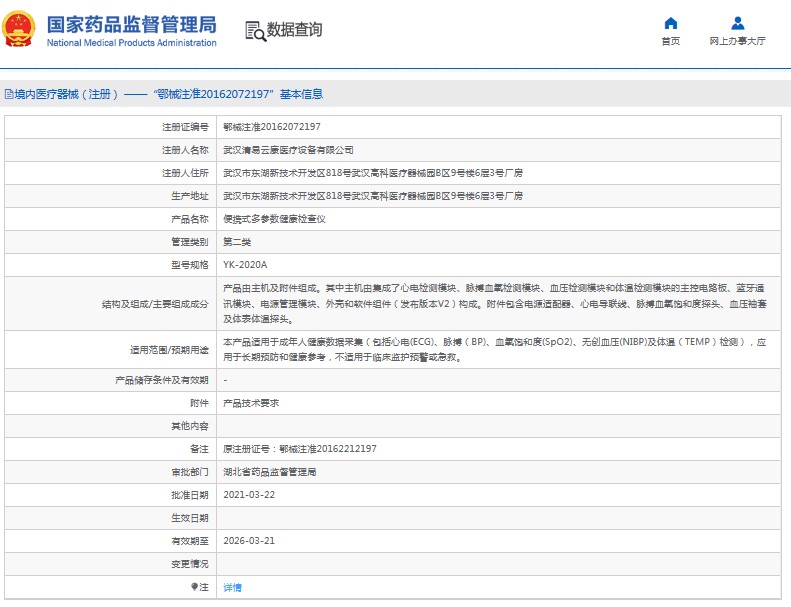Select 武汉清易云康医疗设备有限公司 cell
Image resolution: width=791 pixels, height=607 pixels.
click(288, 150)
